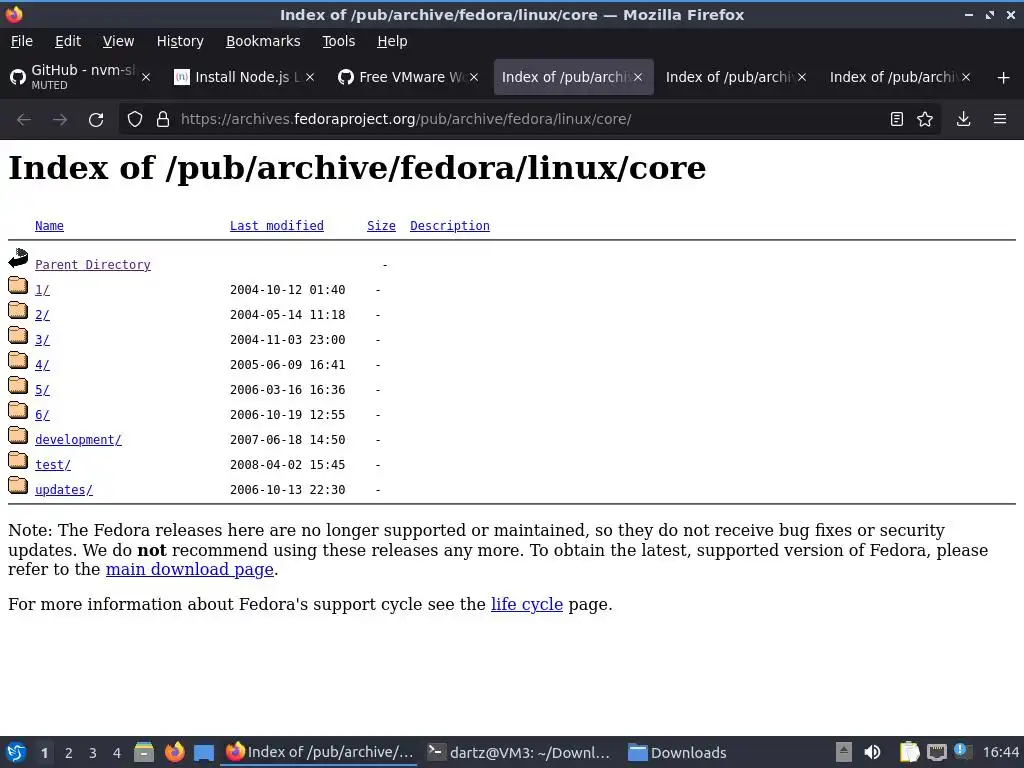Screen dimensions: 1024x768
Task: Open the updates/ directory link
Action: (64, 490)
